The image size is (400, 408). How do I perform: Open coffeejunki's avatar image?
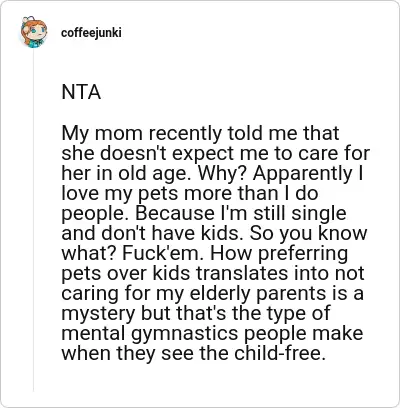pyautogui.click(x=33, y=32)
